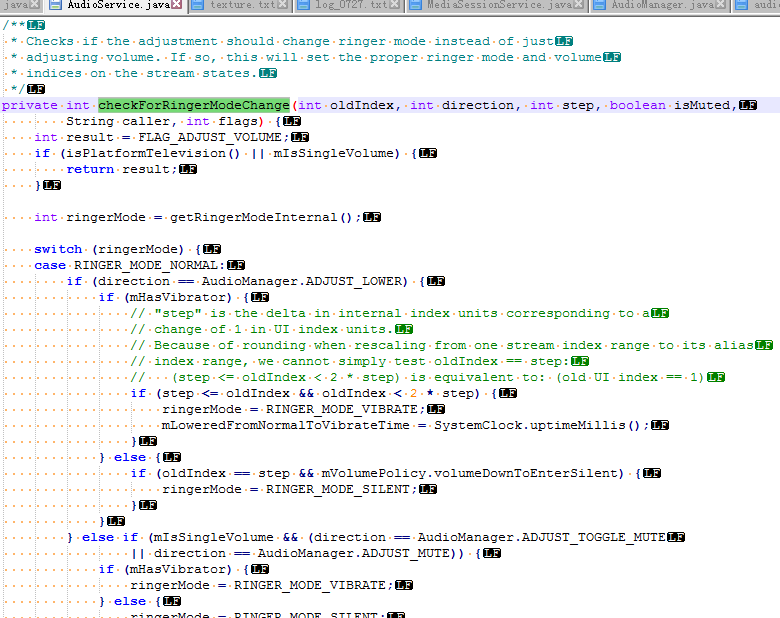Click 'AudioManager.ADJUST_TOGGLE_MUTE' constant

click(x=542, y=537)
